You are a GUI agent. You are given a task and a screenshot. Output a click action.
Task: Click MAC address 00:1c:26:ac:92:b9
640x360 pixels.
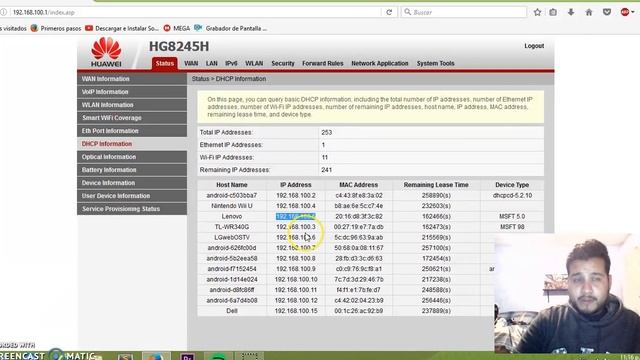tap(358, 311)
